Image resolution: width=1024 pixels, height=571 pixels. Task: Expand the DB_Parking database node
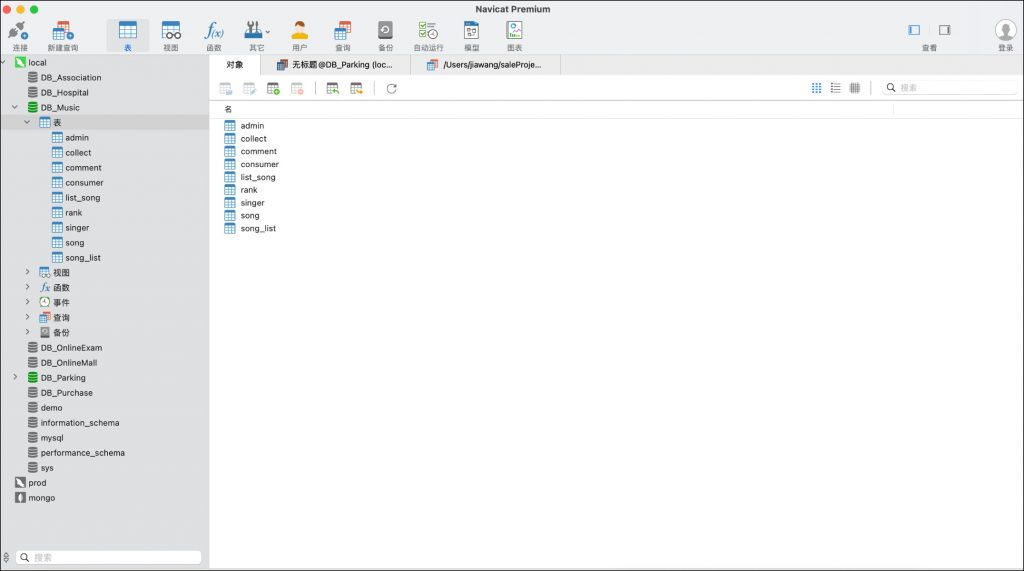(x=15, y=377)
